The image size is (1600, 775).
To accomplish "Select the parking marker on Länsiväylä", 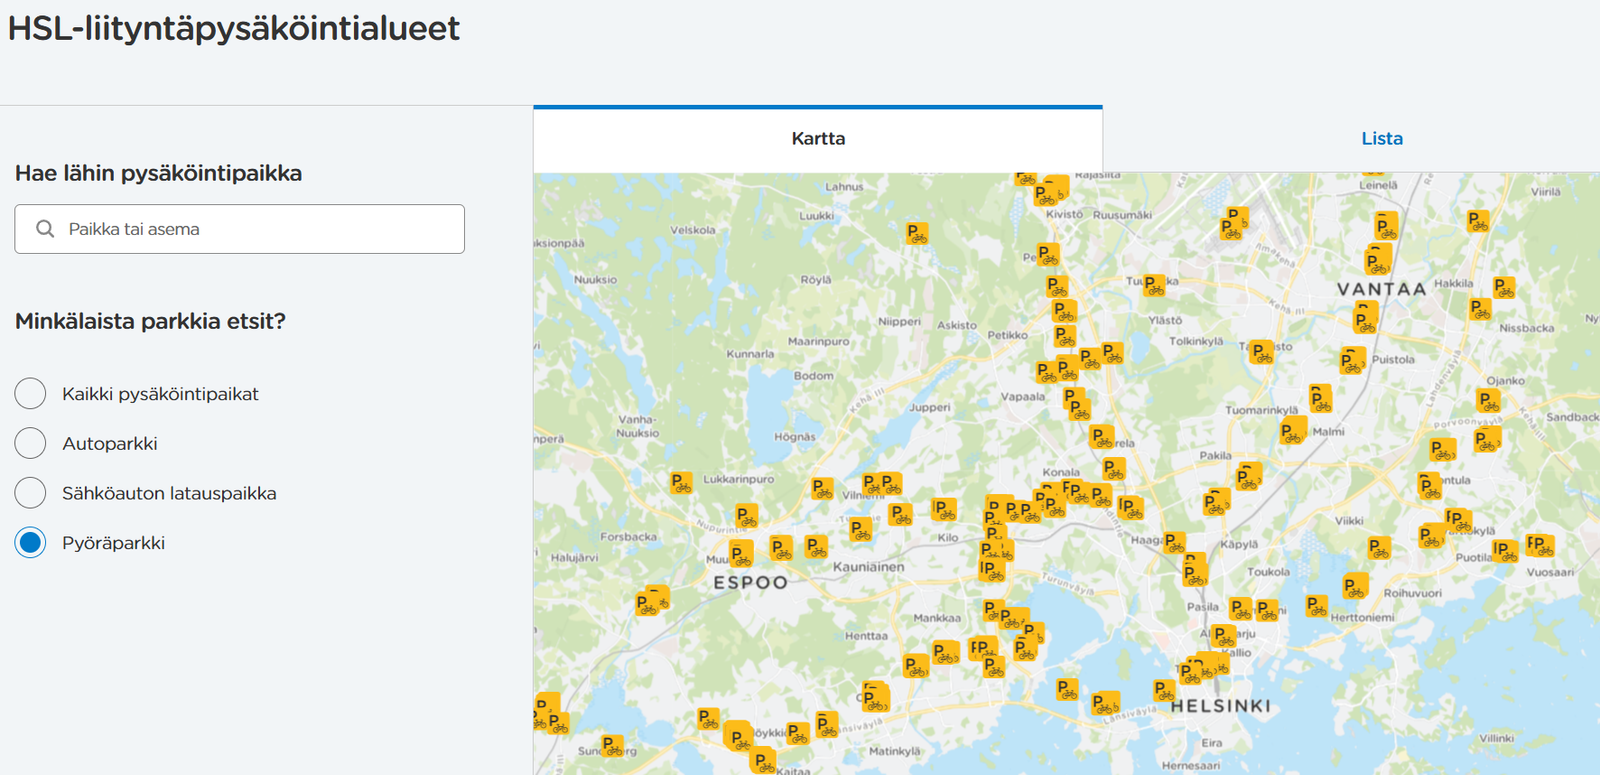I will [1104, 704].
